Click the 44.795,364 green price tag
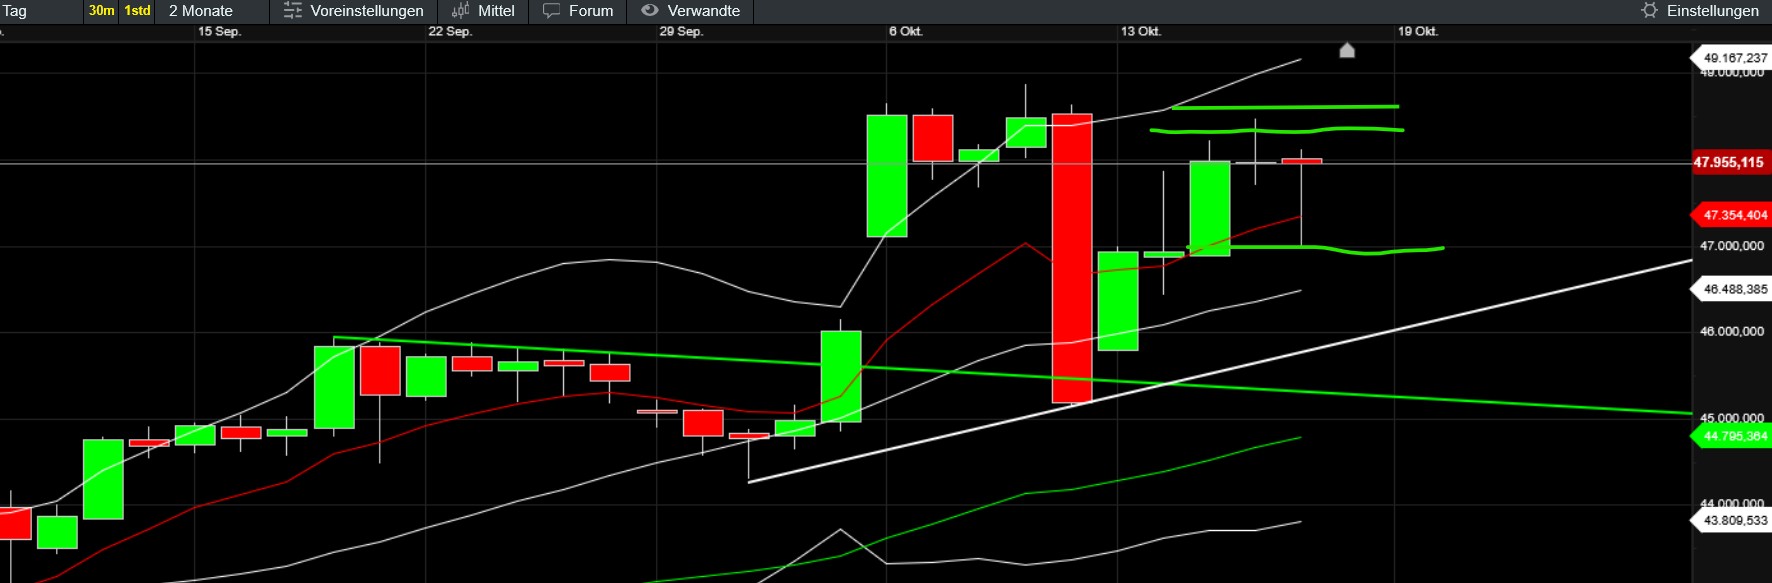Image resolution: width=1772 pixels, height=583 pixels. 1730,436
